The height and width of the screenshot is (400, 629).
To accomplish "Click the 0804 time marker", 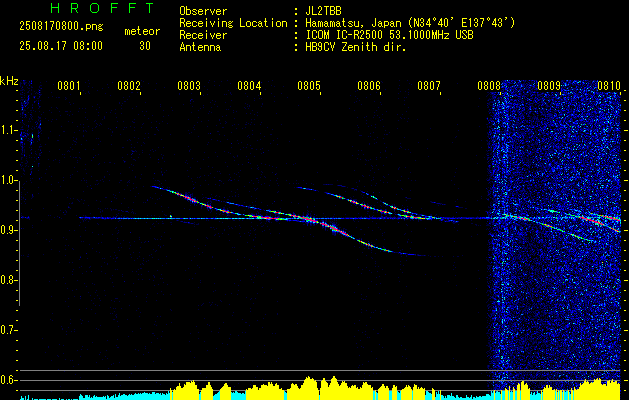I will [x=249, y=85].
